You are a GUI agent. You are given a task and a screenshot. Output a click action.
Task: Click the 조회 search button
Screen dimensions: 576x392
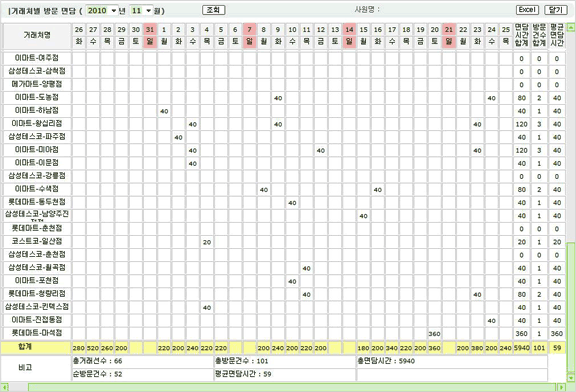(213, 10)
